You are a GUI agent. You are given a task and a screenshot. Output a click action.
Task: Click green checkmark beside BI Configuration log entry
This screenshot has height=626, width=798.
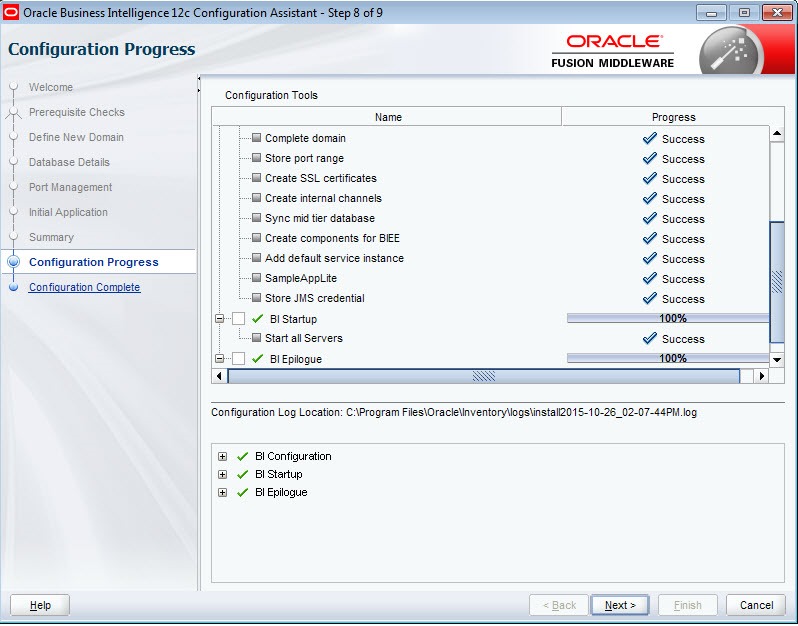tap(243, 456)
